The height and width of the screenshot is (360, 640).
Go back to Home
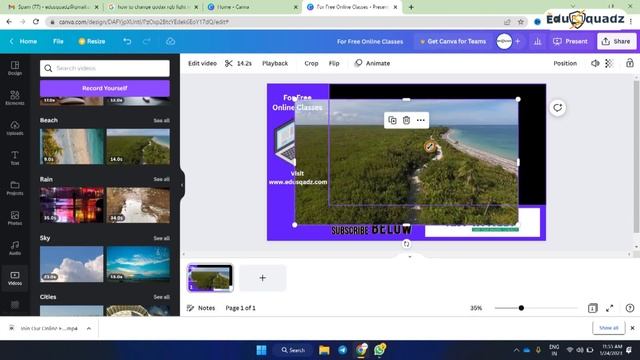pos(24,41)
